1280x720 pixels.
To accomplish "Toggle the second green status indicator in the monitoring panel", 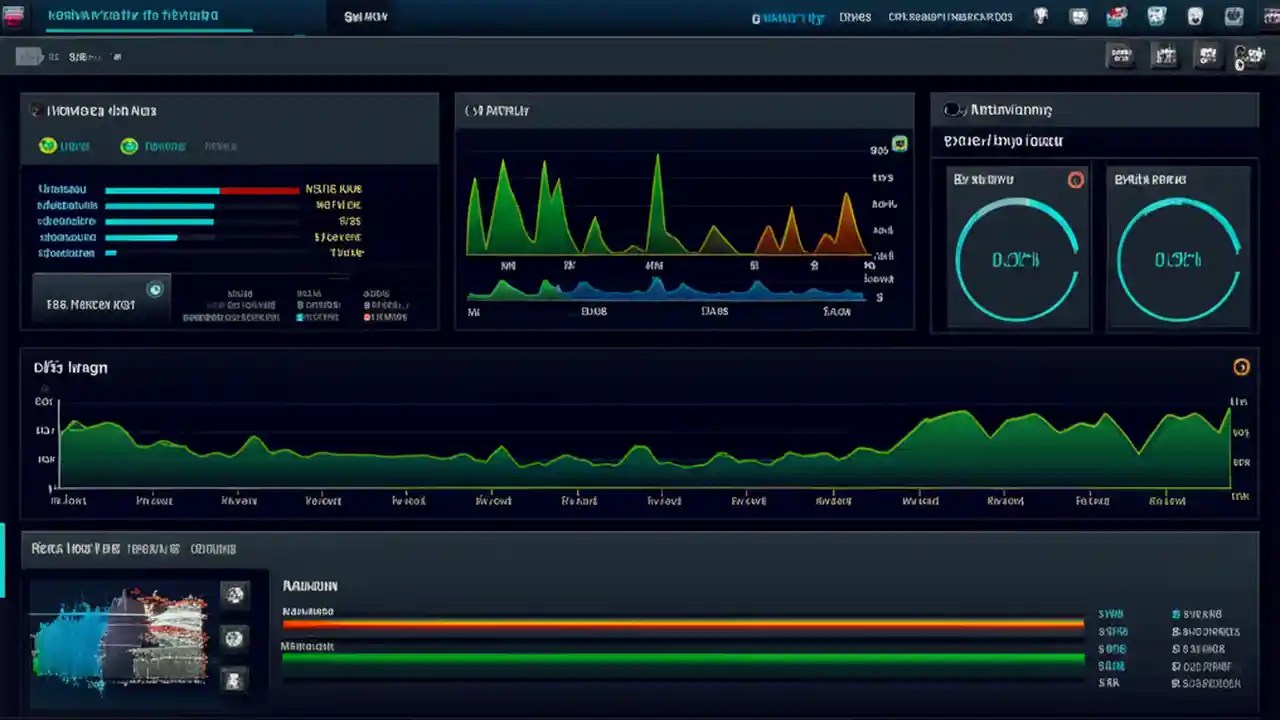I will click(x=129, y=146).
